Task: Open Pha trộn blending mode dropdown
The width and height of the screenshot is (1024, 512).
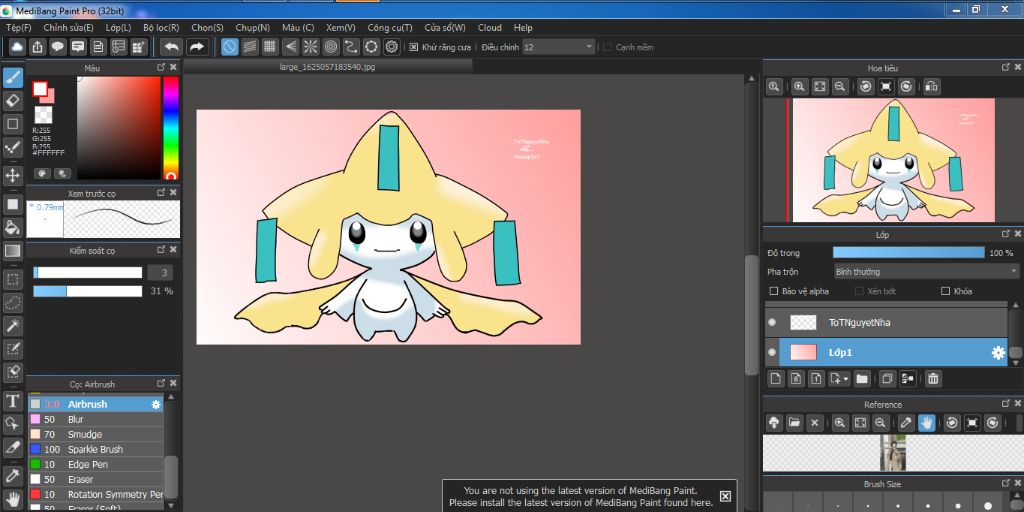Action: tap(926, 272)
